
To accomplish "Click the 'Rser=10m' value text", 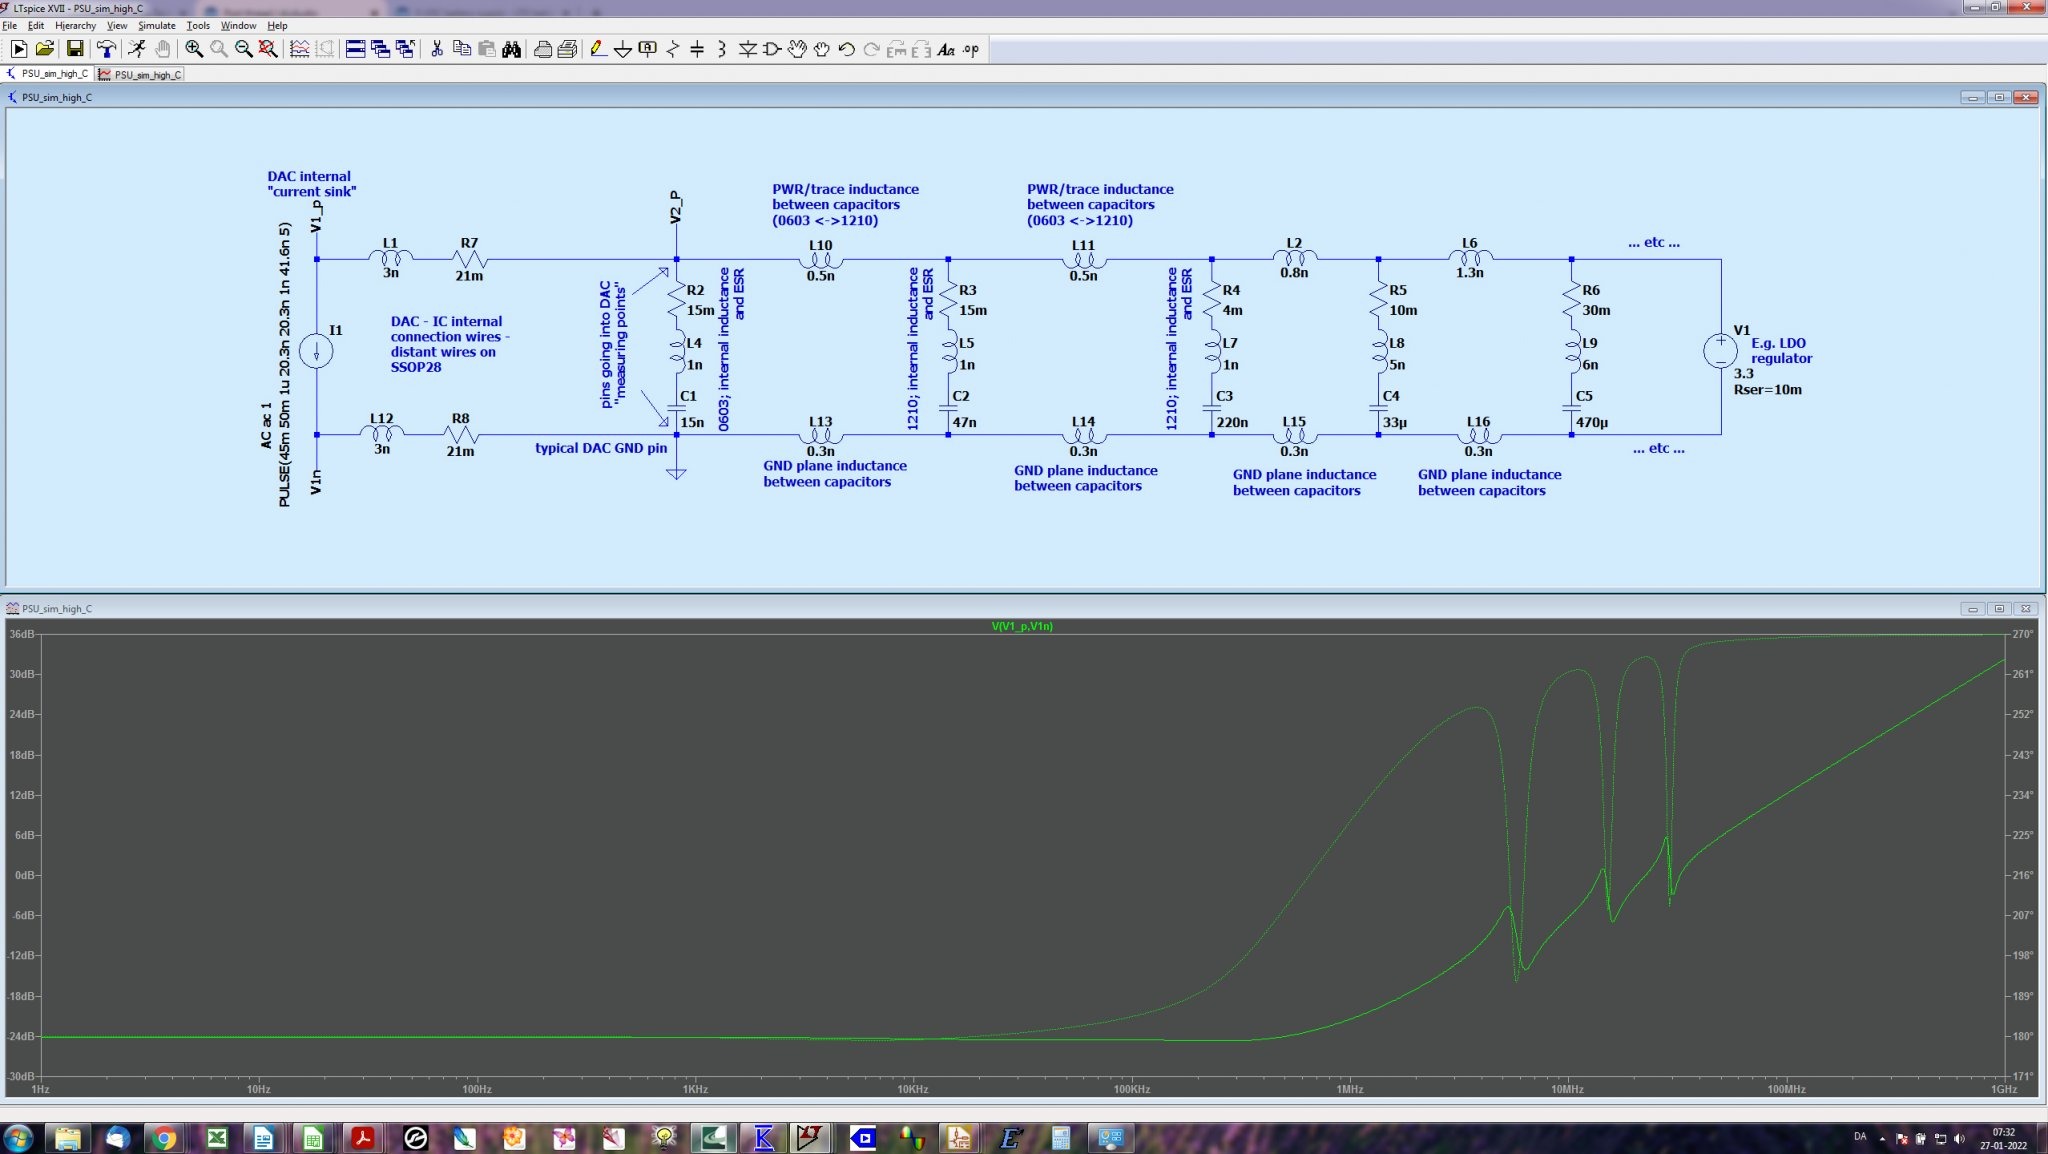I will (x=1767, y=389).
